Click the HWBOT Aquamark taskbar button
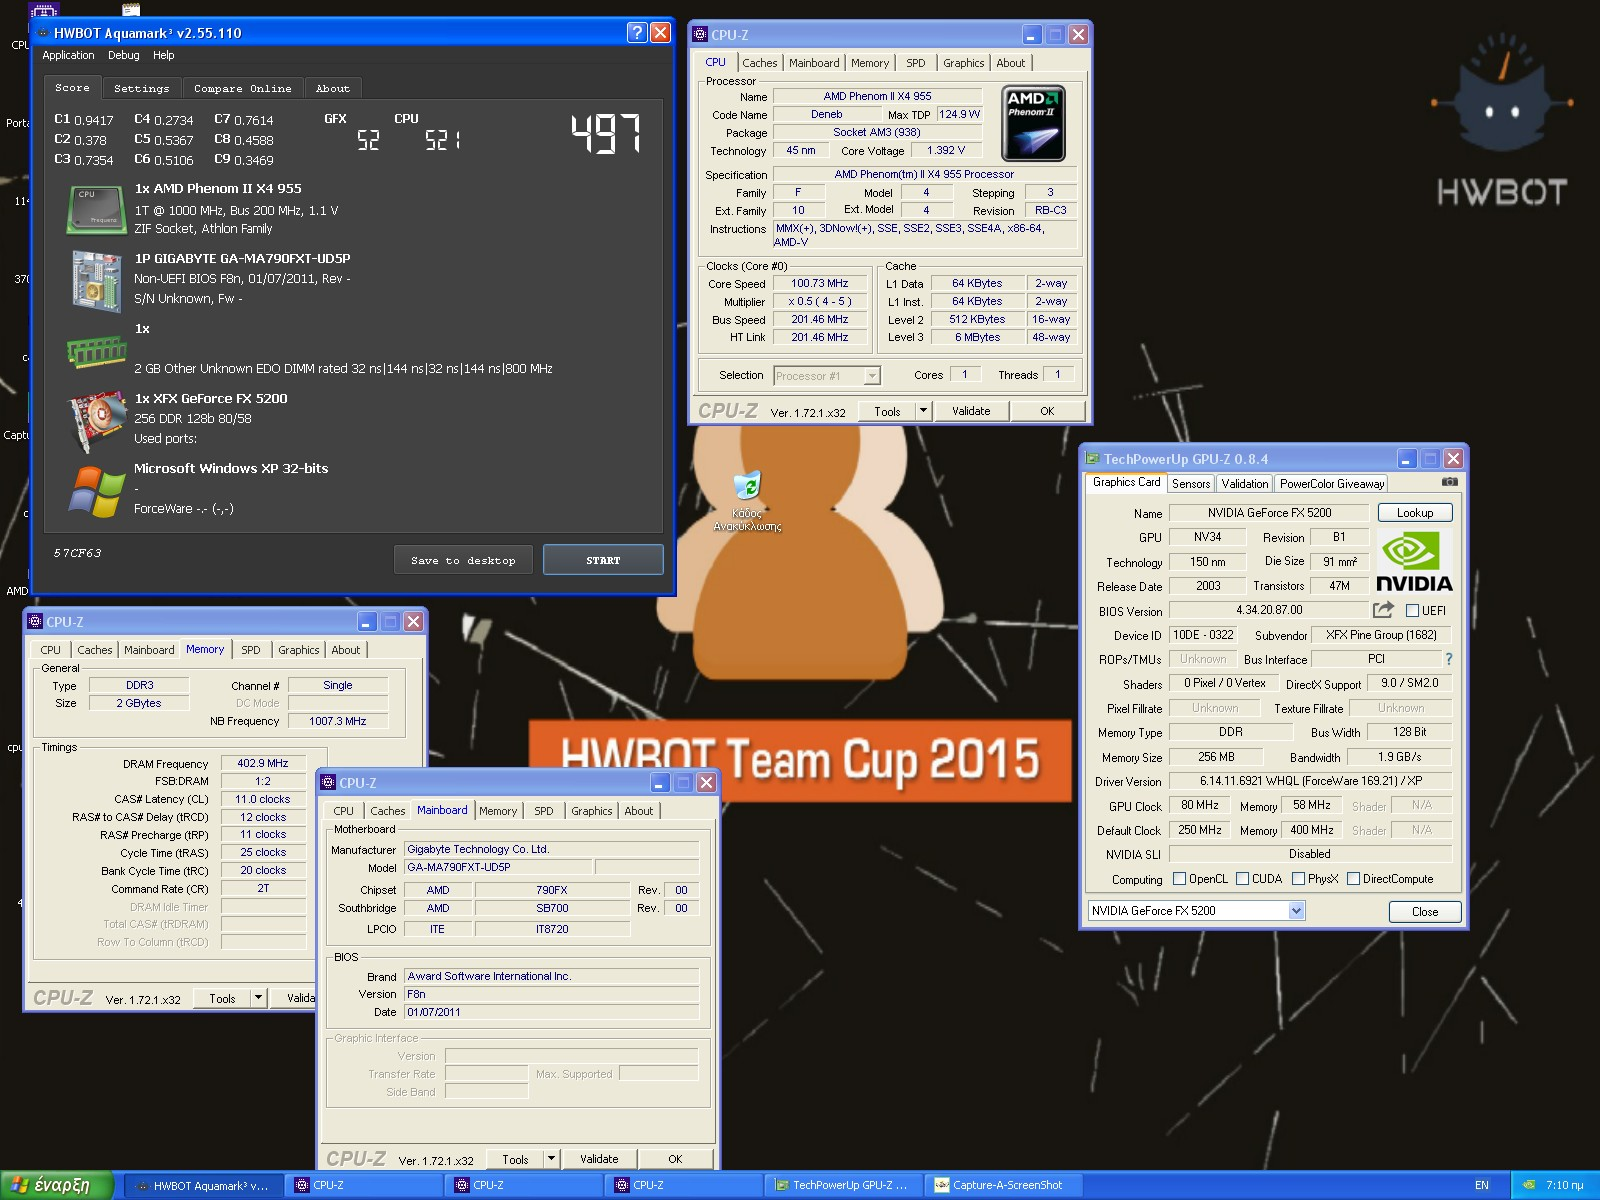Screen dimensions: 1600x1200 (x=203, y=1186)
